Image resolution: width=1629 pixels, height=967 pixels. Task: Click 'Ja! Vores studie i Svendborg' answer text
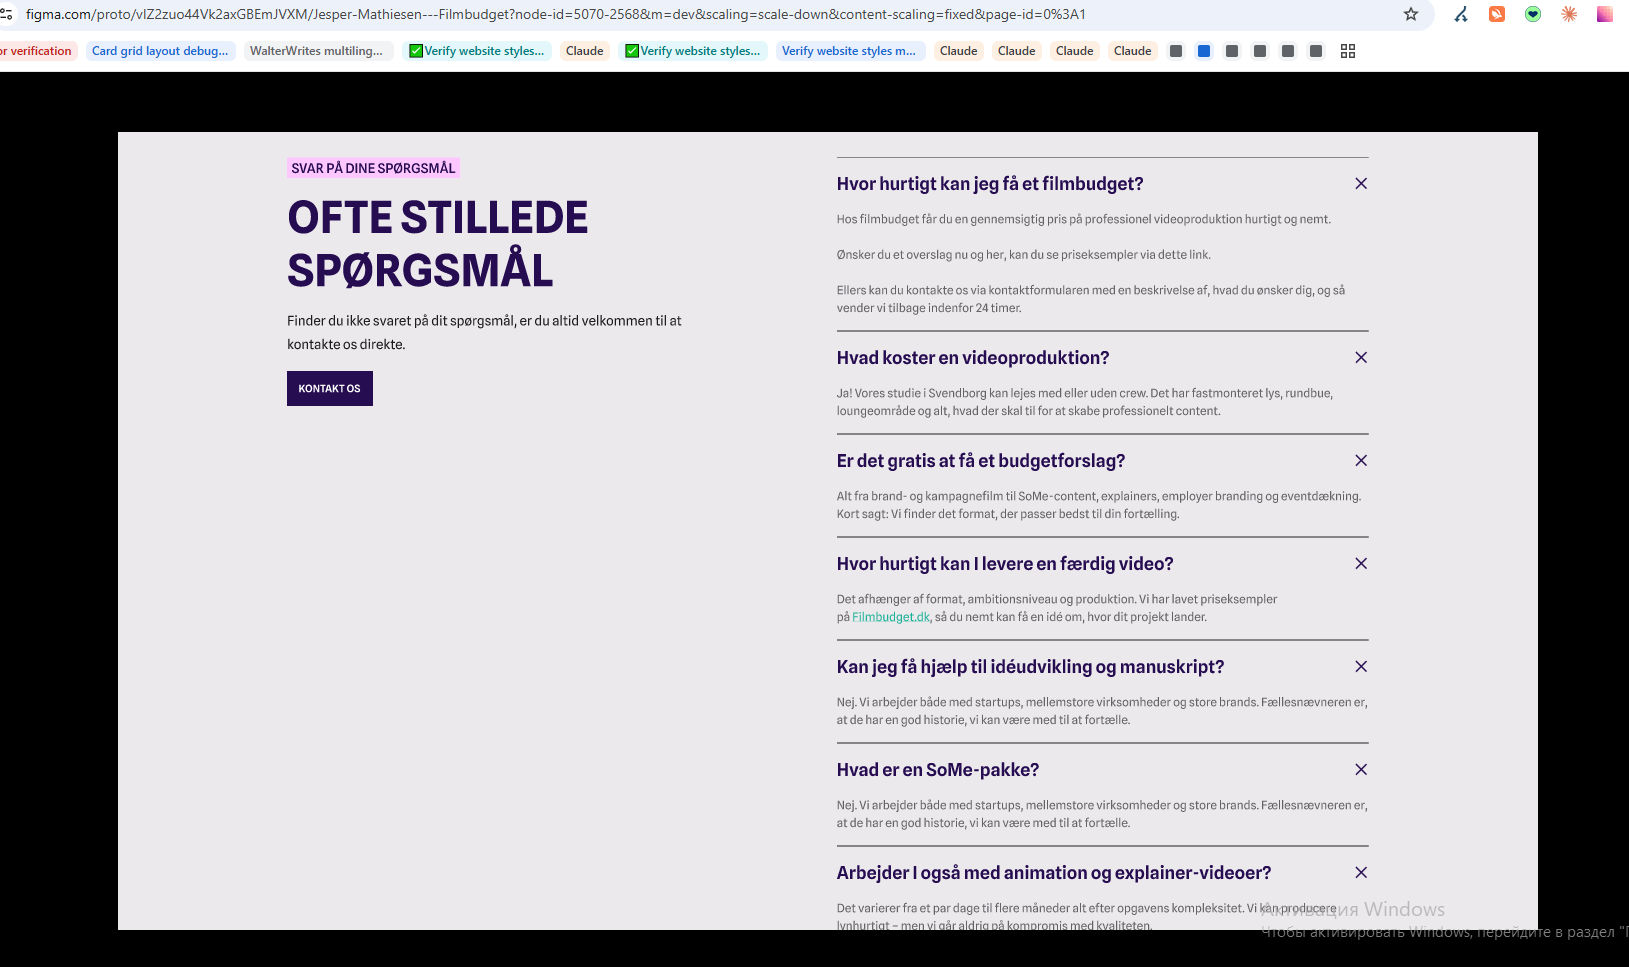1085,402
